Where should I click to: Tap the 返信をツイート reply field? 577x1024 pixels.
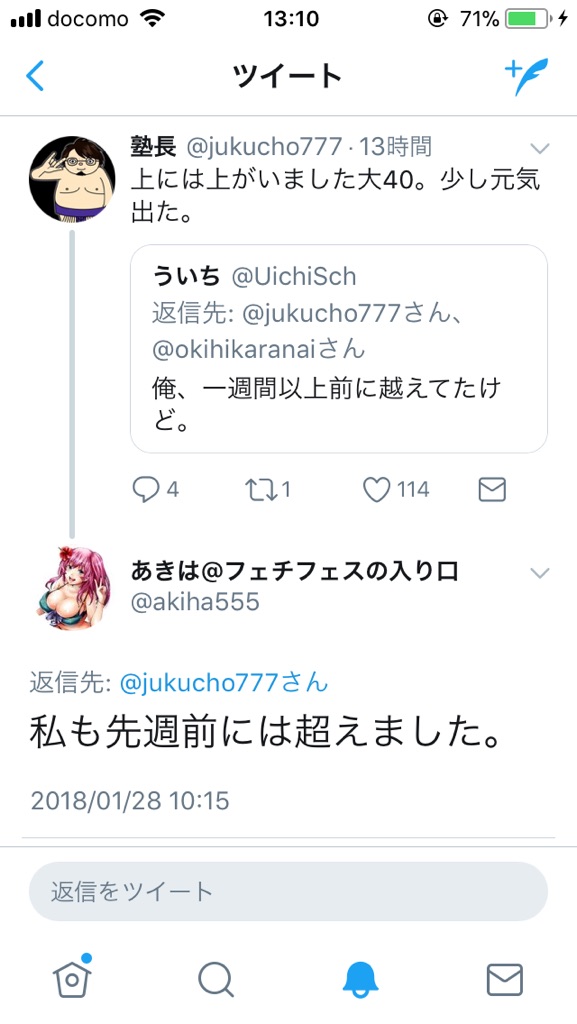pyautogui.click(x=288, y=891)
